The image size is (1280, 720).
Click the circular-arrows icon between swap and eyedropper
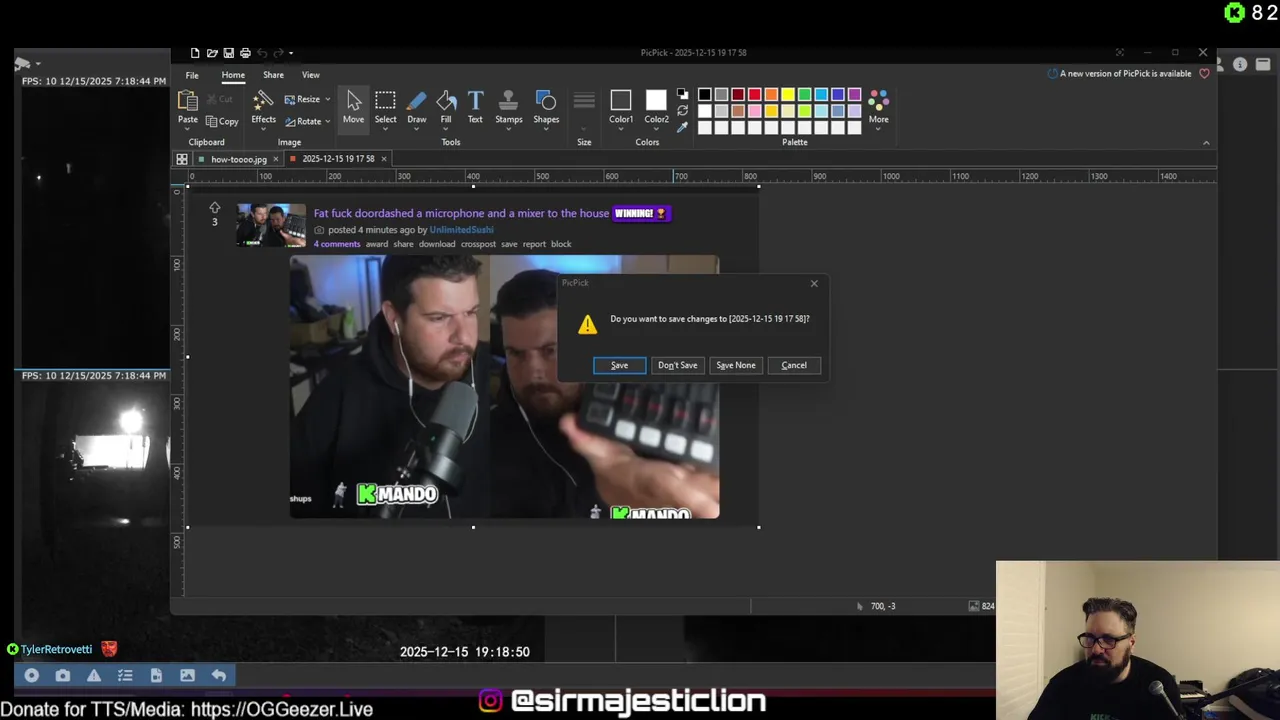[x=682, y=111]
